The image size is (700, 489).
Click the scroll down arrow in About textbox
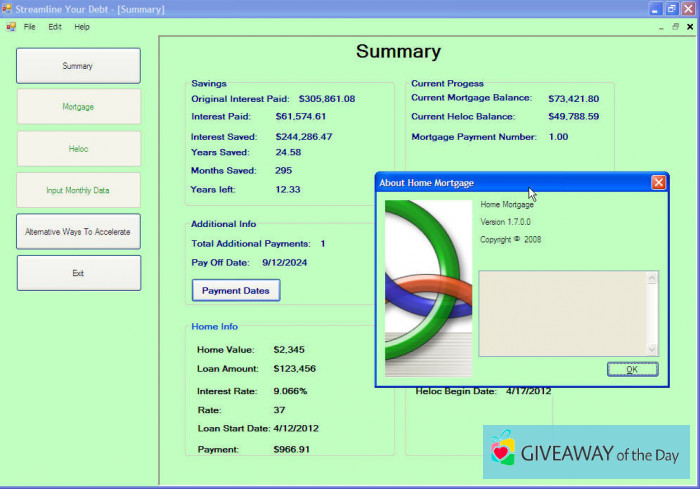point(653,349)
